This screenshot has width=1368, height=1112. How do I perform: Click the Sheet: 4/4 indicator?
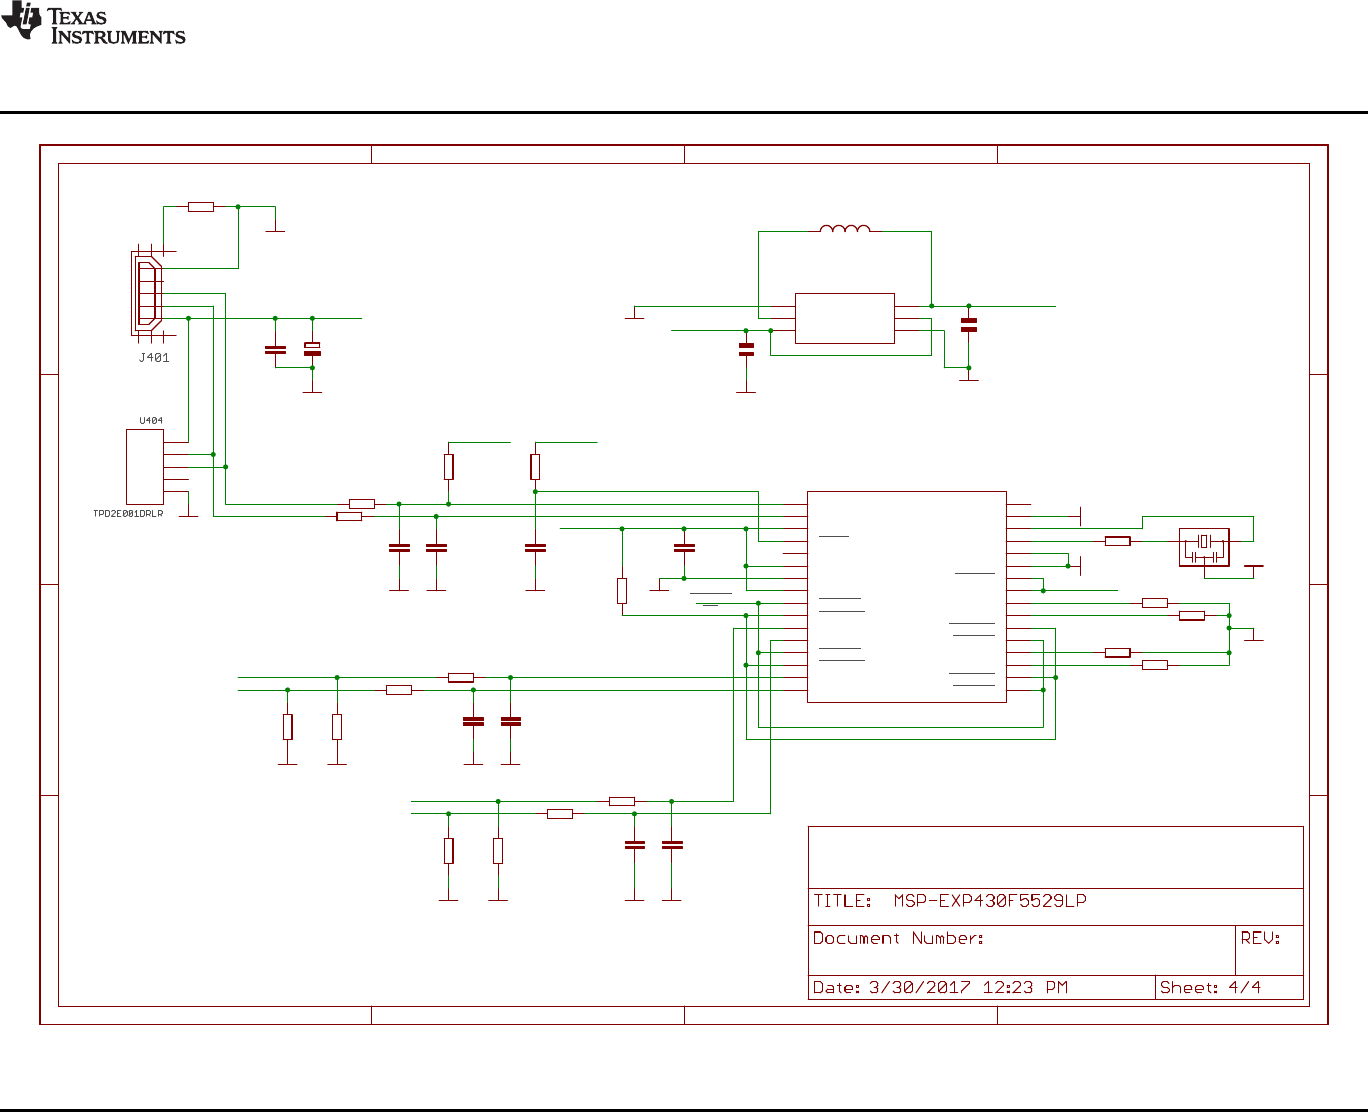1210,988
